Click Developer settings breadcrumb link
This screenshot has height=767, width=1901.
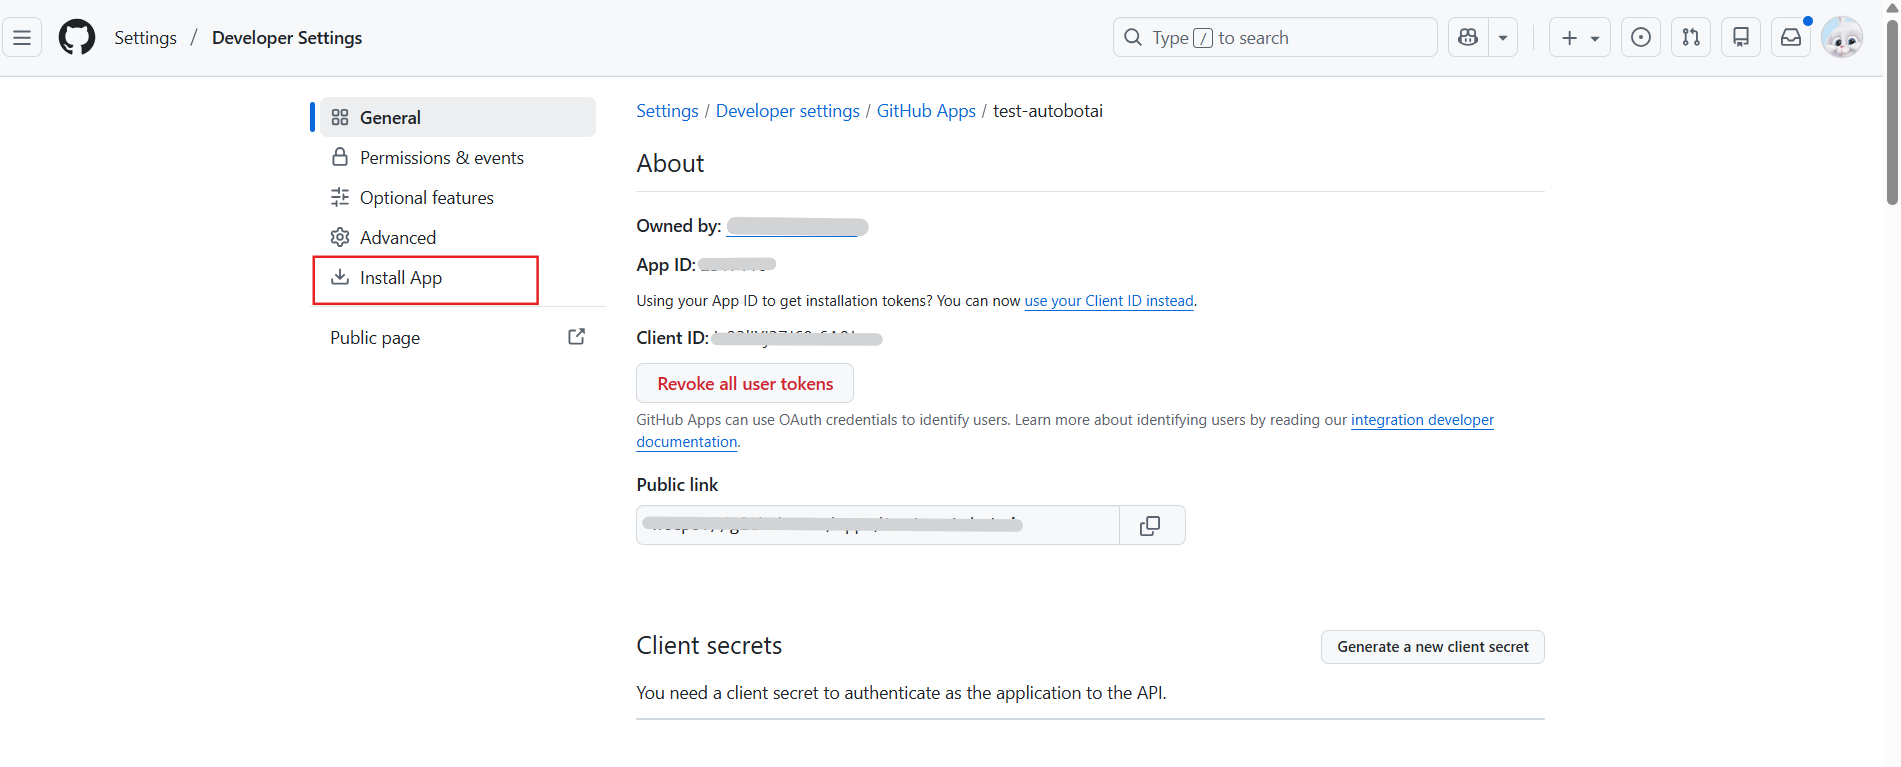(788, 111)
